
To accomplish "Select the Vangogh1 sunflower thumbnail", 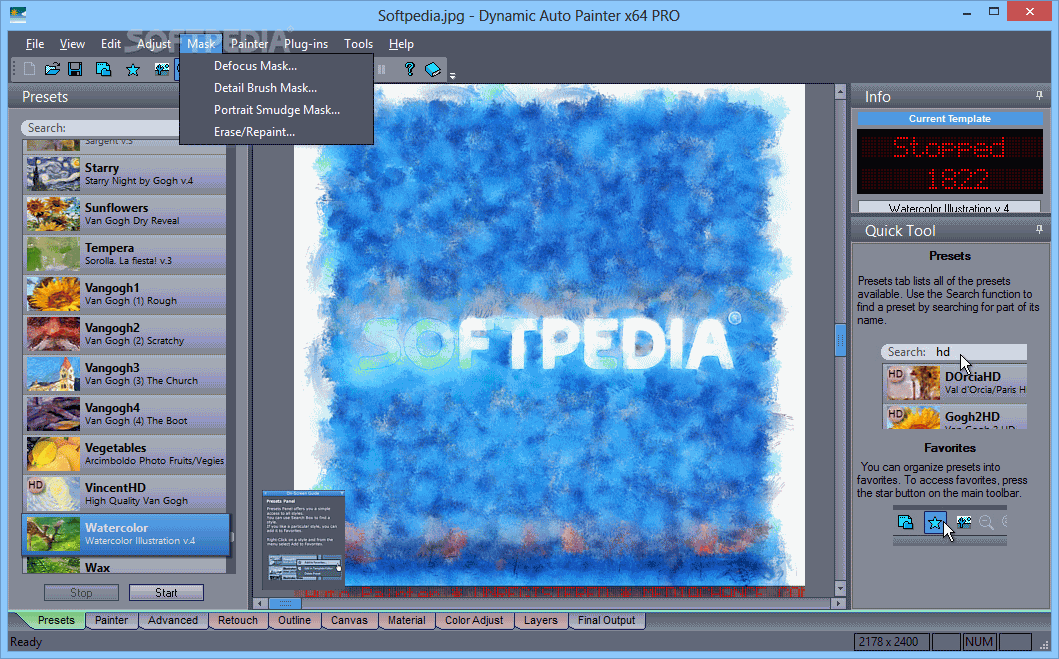I will coord(53,293).
